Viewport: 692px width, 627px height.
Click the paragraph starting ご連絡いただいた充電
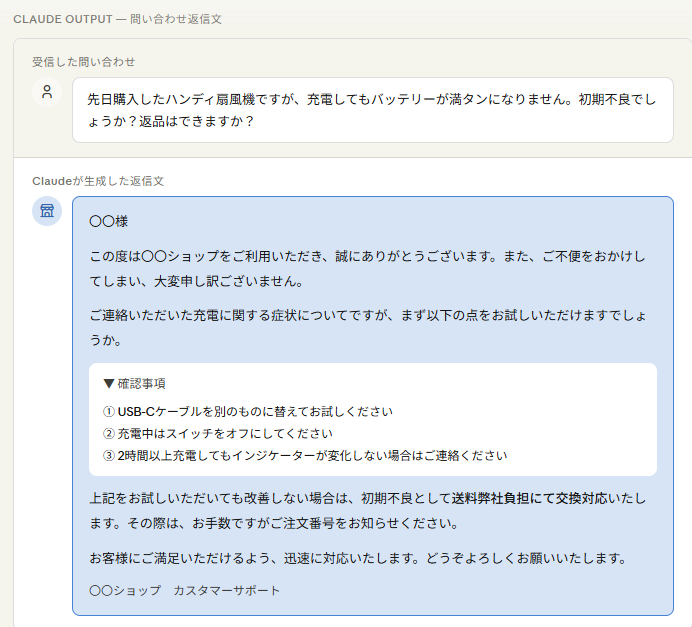pyautogui.click(x=368, y=327)
